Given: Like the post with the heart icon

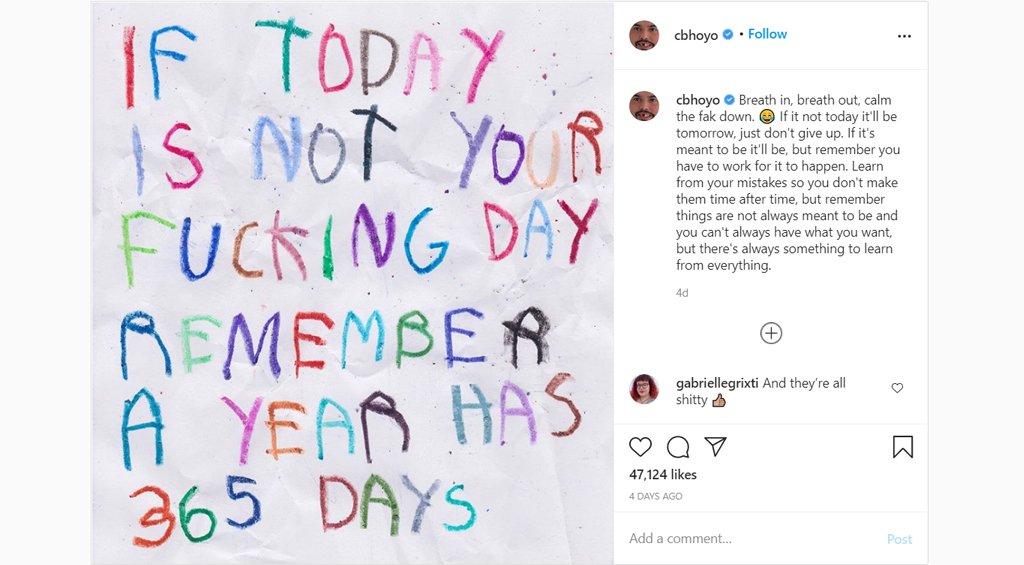Looking at the screenshot, I should click(x=640, y=447).
